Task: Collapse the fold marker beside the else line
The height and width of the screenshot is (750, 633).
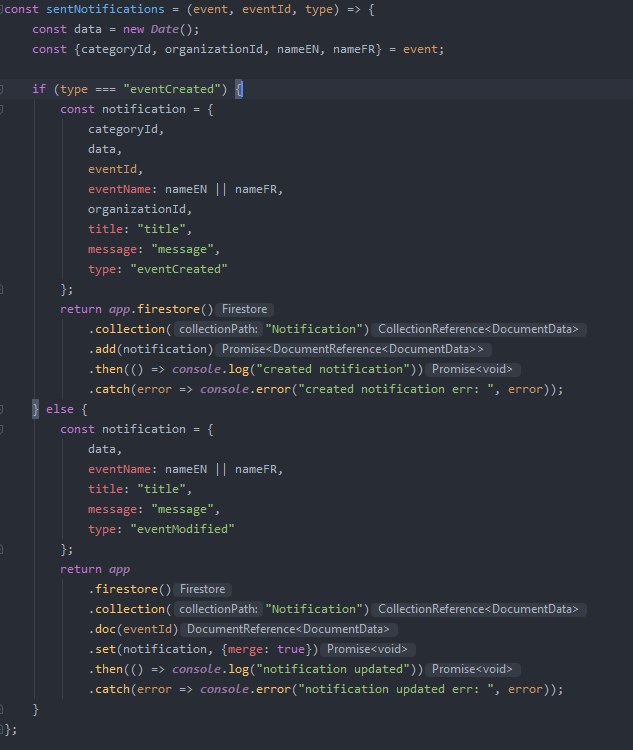Action: tap(2, 409)
